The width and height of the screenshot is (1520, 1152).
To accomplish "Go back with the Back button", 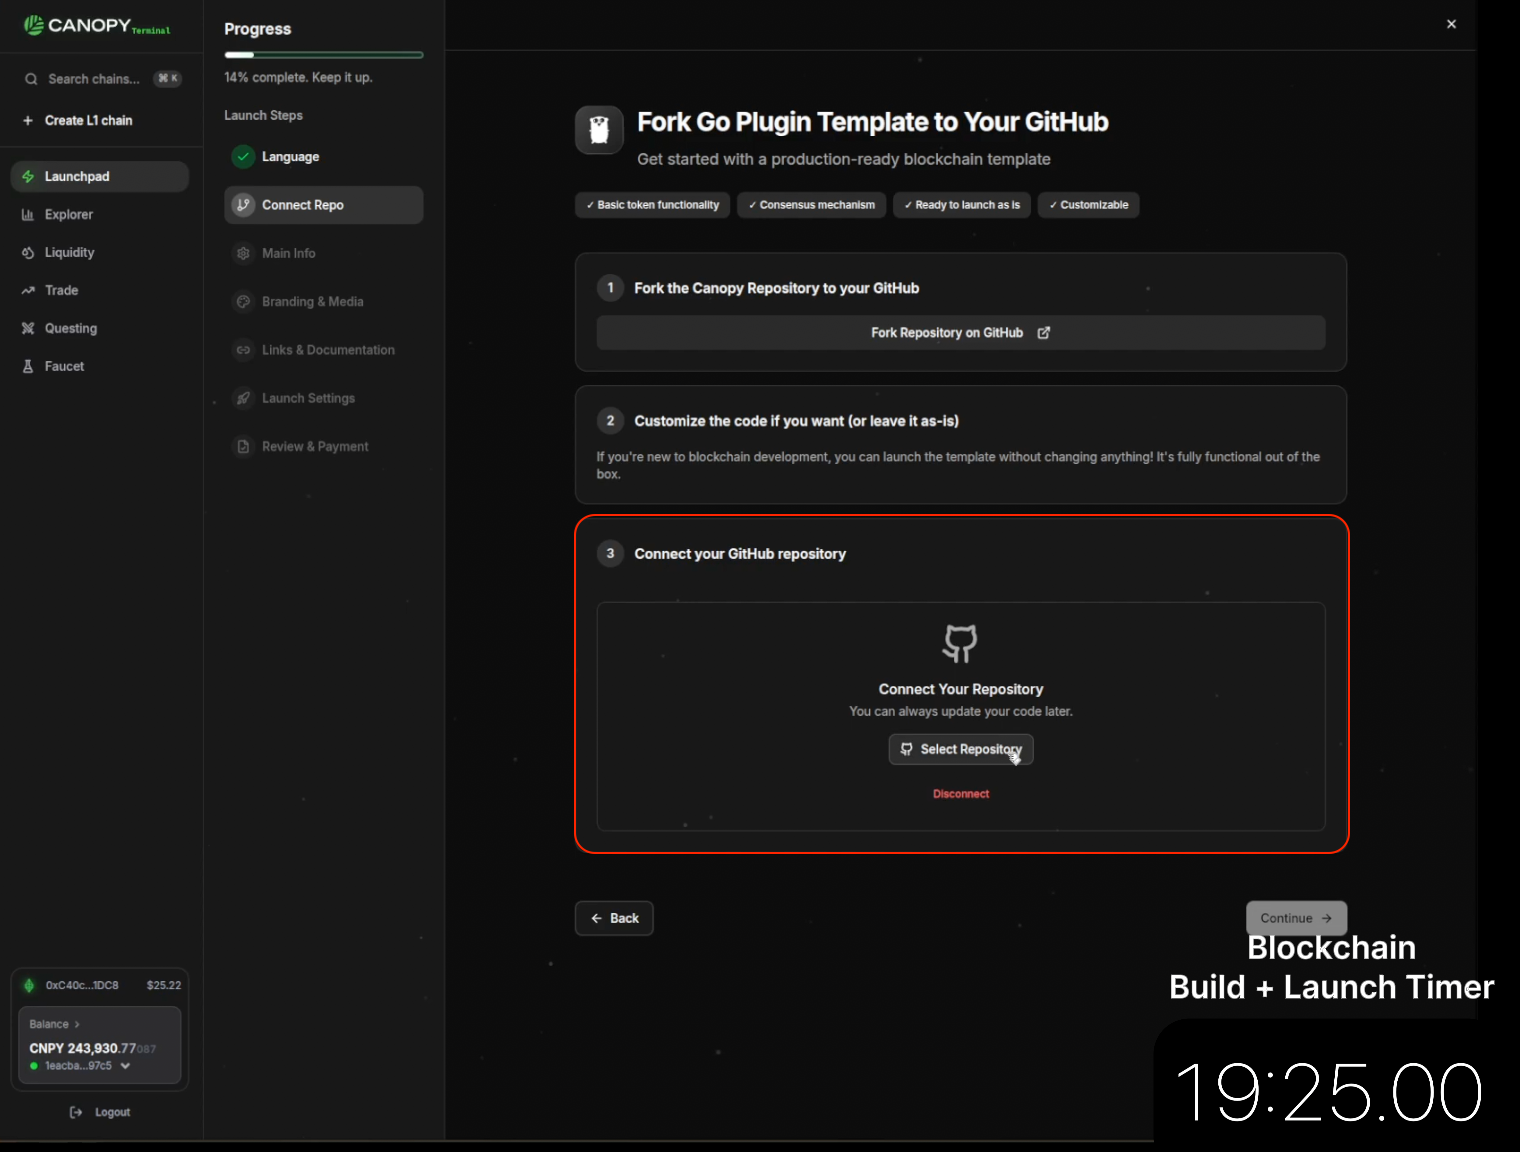I will coord(614,918).
